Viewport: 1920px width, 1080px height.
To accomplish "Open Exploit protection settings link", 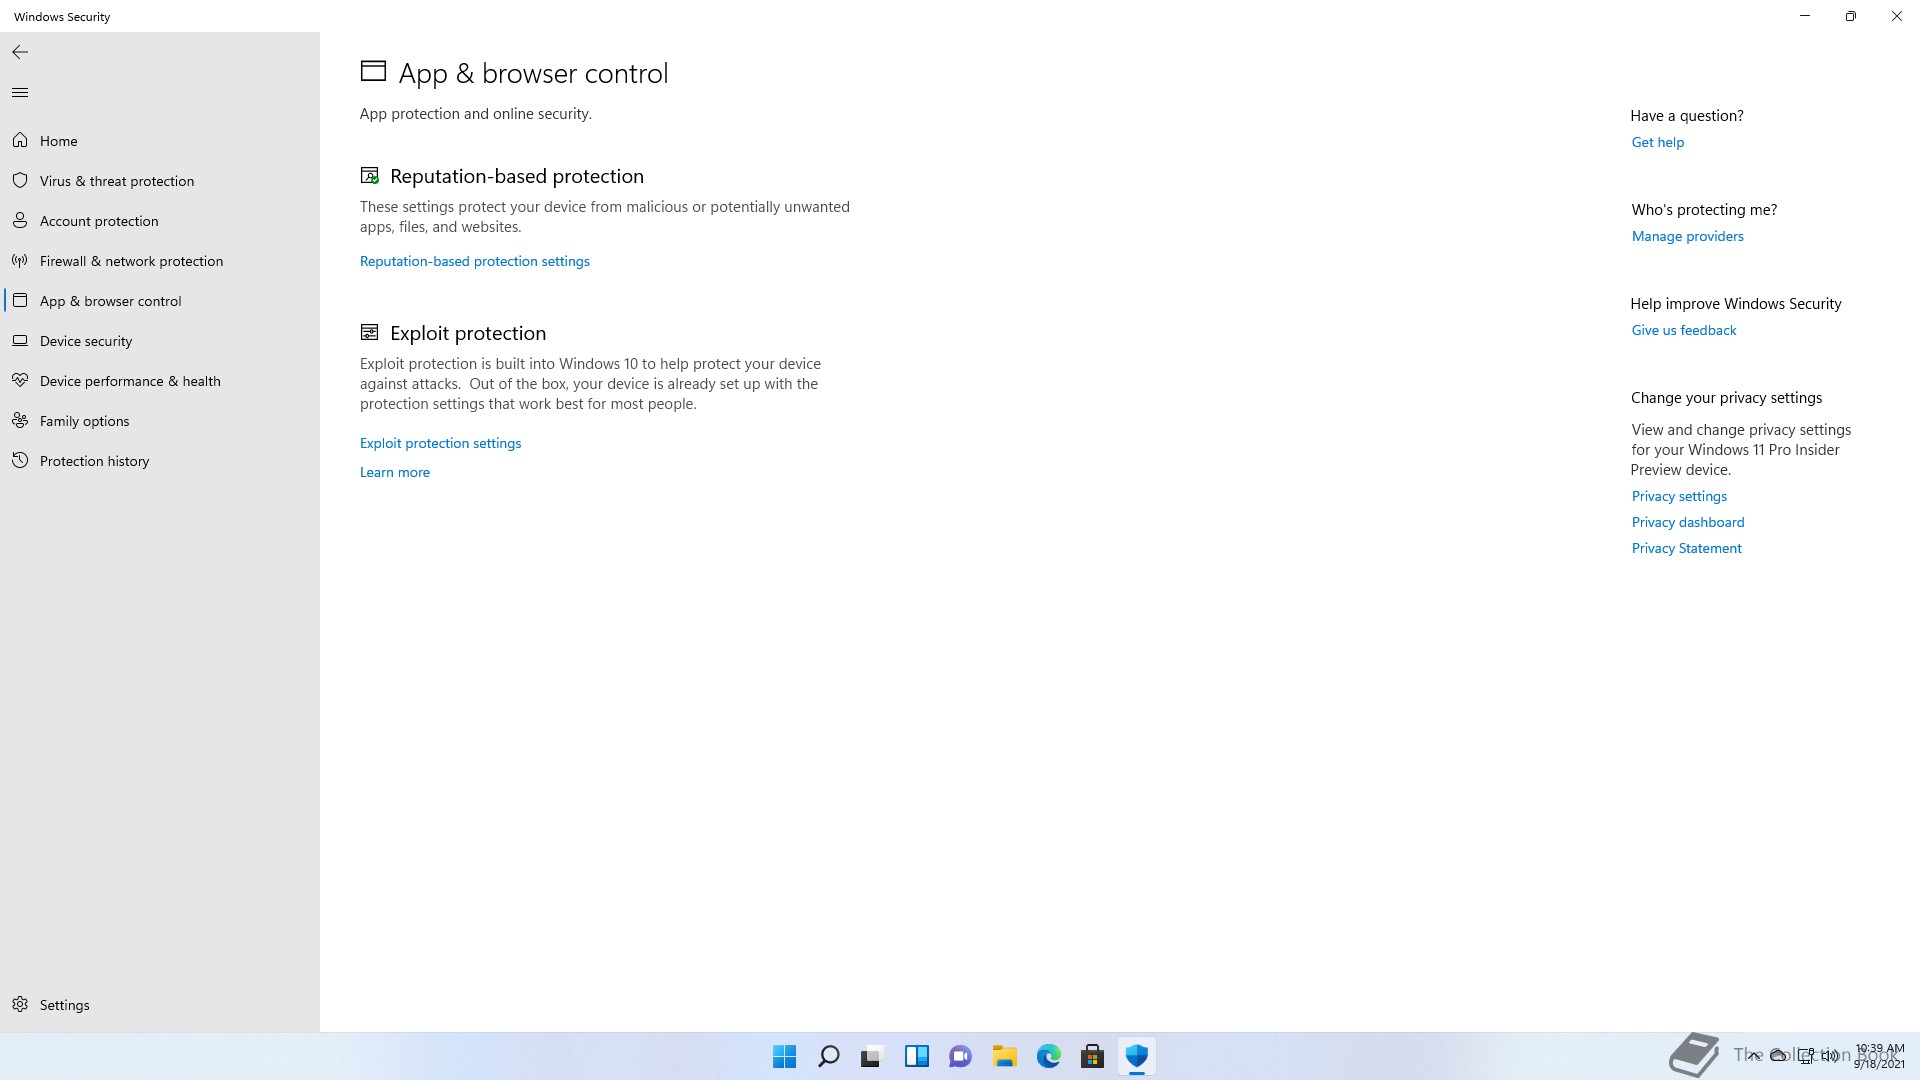I will click(x=440, y=443).
